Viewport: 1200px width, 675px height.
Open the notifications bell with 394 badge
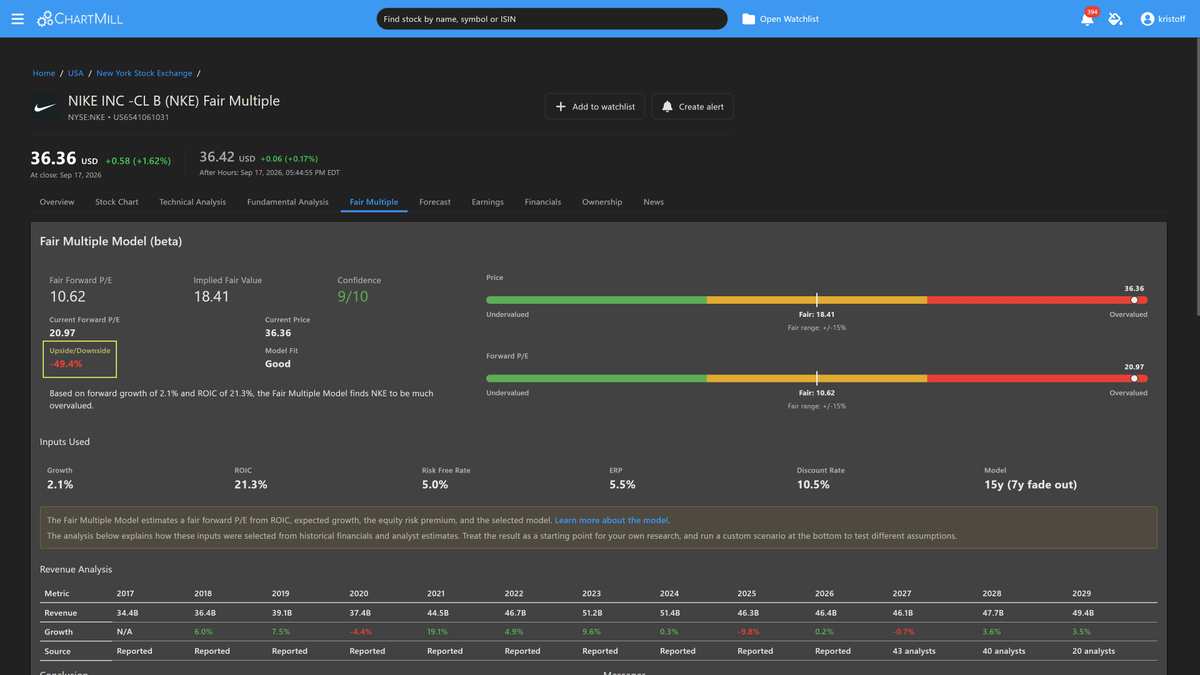pyautogui.click(x=1087, y=19)
